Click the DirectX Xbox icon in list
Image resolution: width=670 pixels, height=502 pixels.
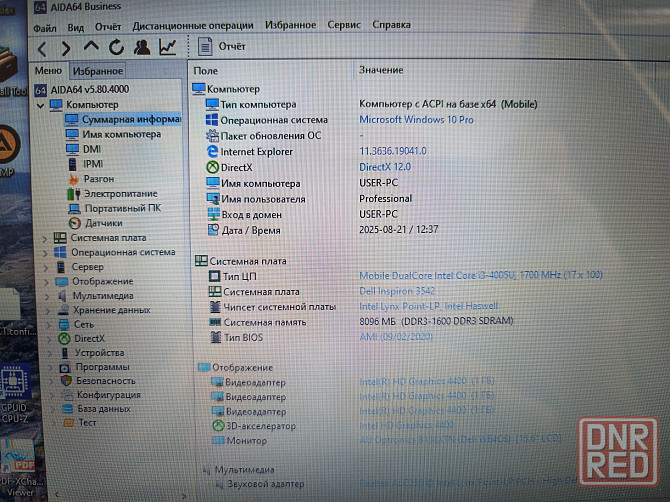point(212,167)
